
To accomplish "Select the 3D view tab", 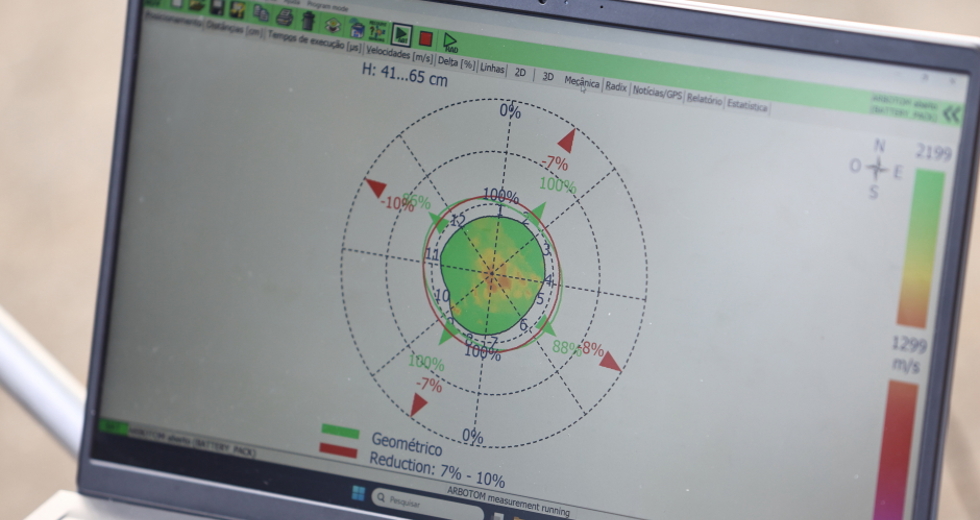I will click(x=548, y=76).
